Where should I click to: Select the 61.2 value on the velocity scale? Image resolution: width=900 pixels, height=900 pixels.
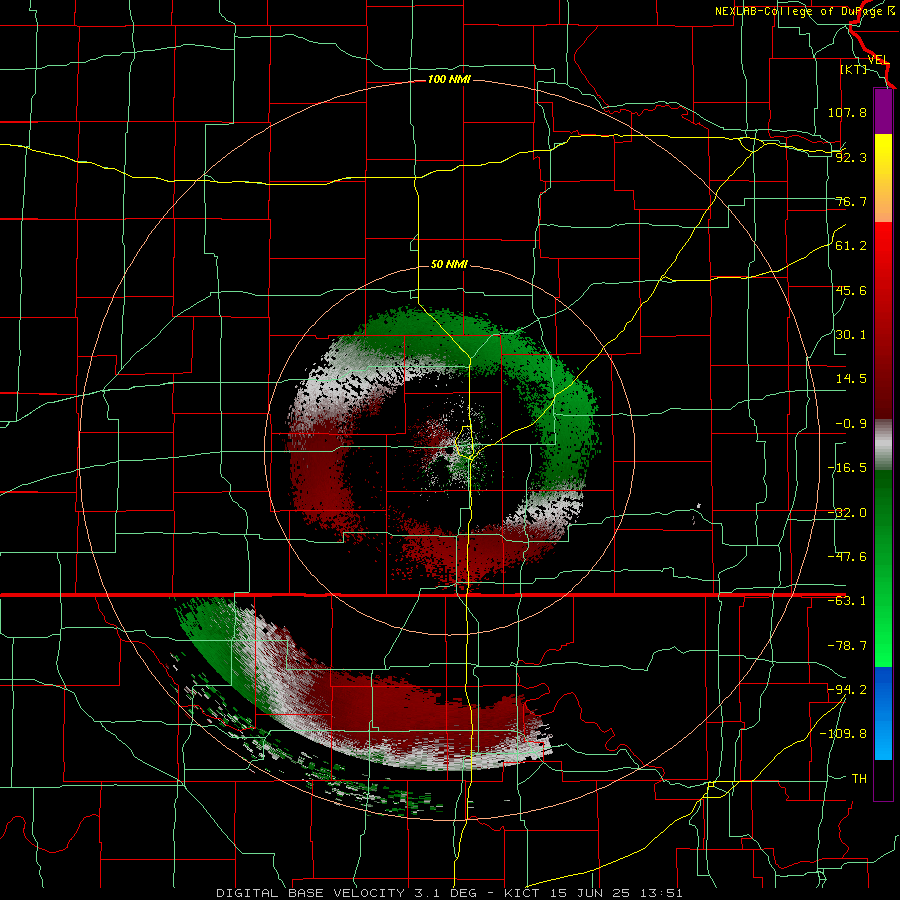[x=851, y=246]
